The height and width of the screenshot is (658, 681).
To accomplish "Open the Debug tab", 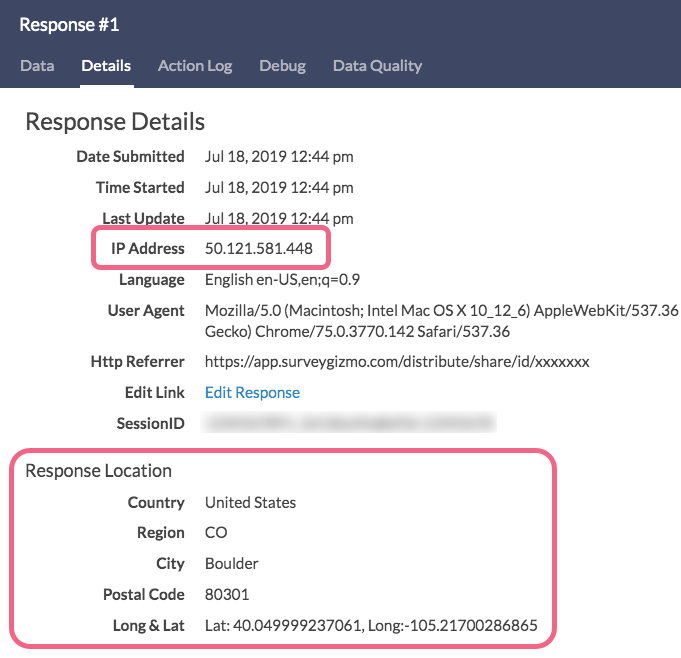I will click(x=282, y=66).
